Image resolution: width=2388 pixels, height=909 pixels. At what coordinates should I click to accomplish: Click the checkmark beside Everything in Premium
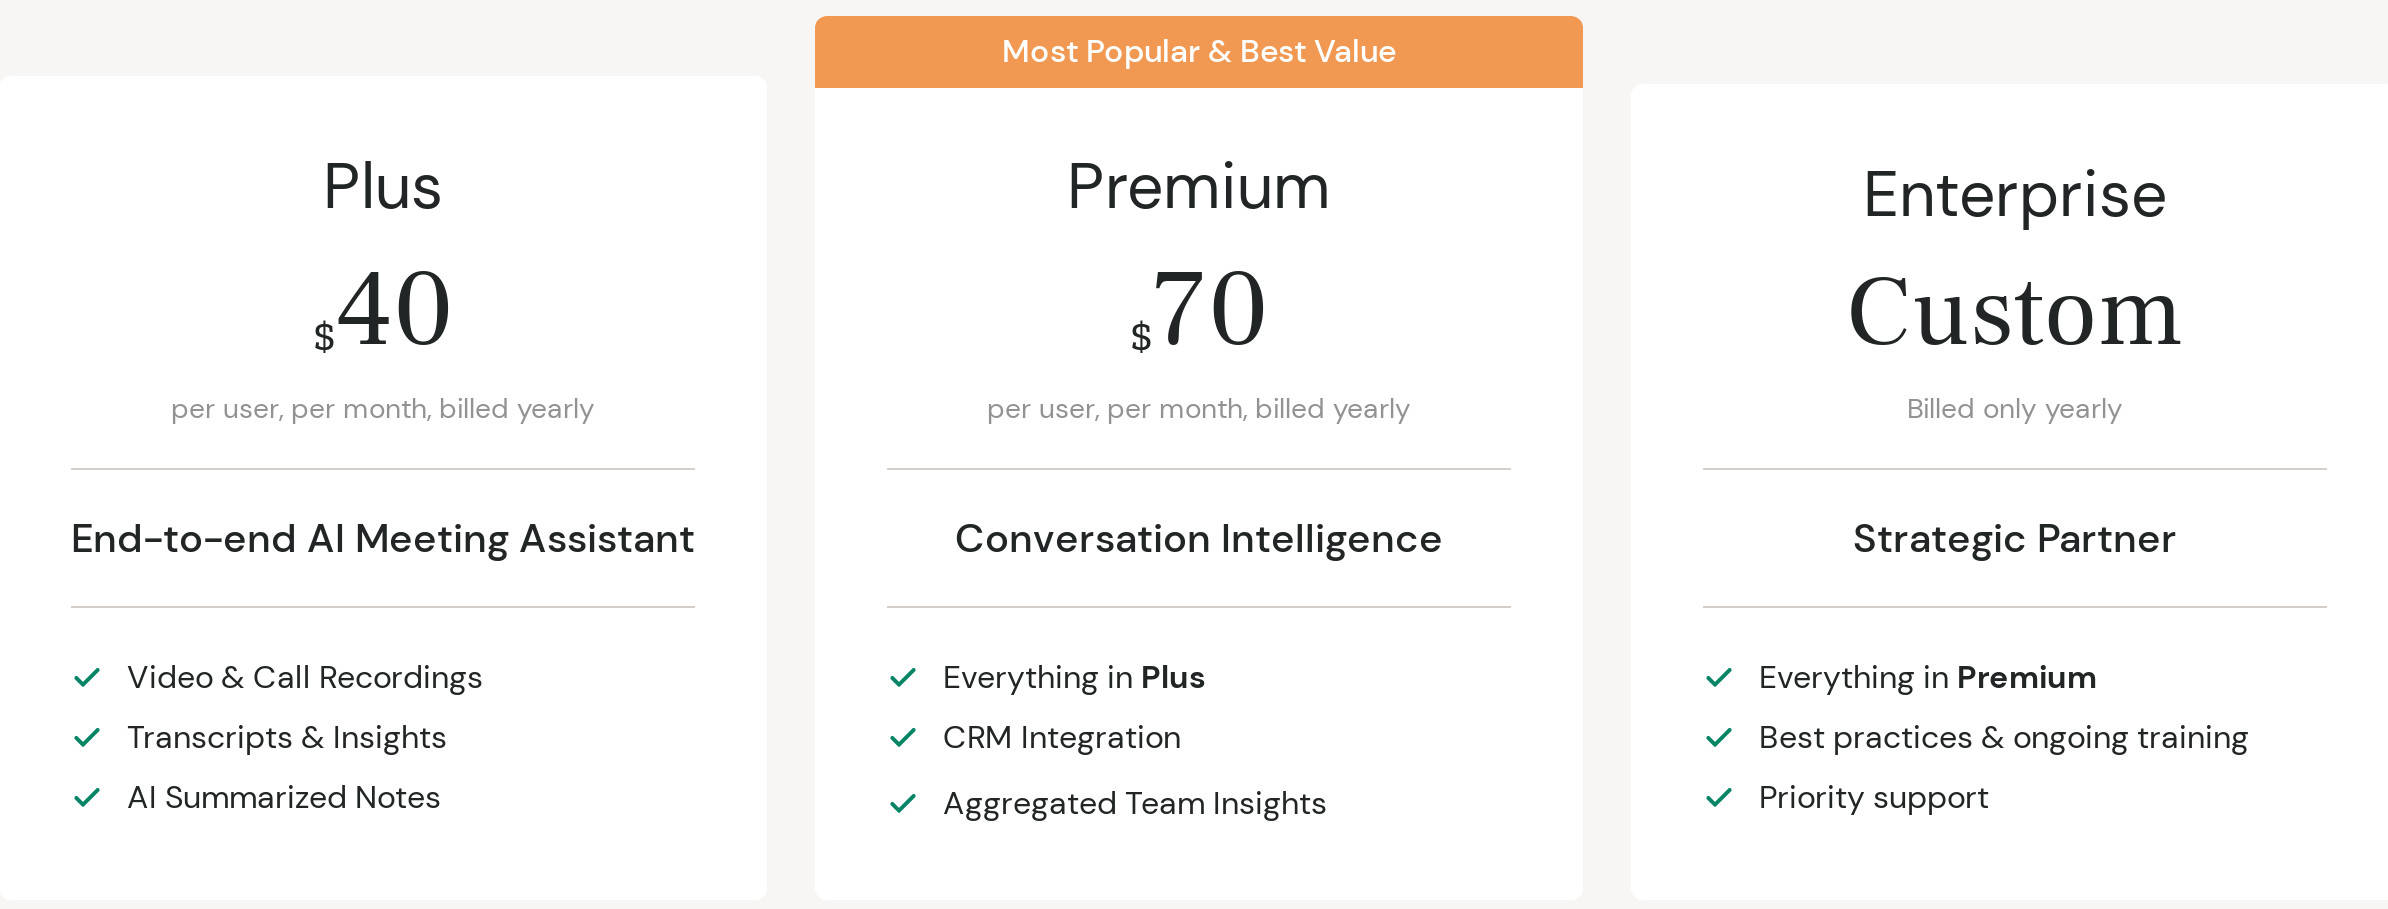[1719, 678]
